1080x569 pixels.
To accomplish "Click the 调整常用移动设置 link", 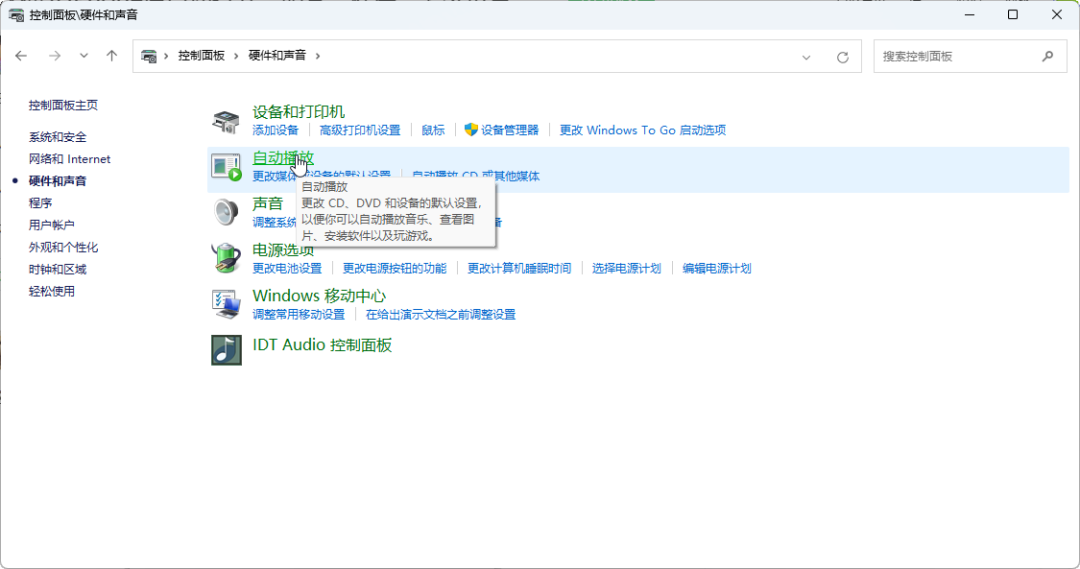I will 298,315.
